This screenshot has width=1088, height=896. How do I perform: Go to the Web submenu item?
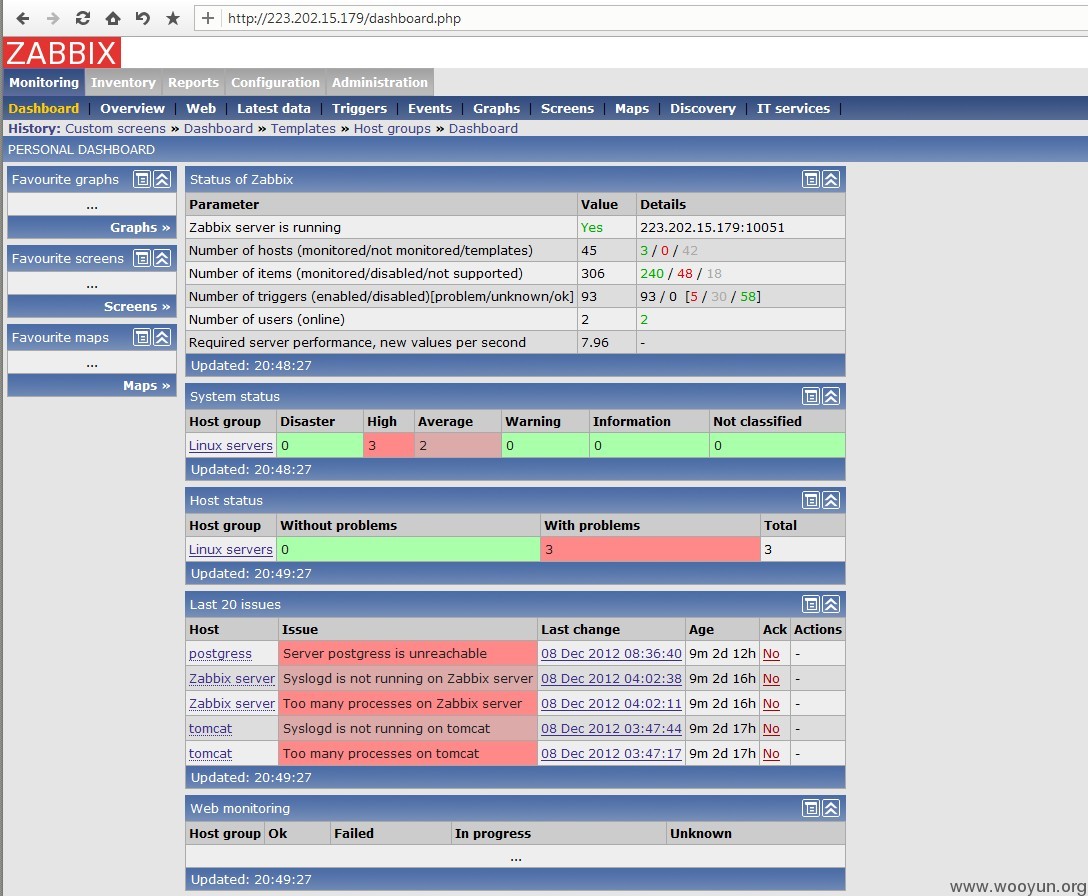(x=201, y=108)
